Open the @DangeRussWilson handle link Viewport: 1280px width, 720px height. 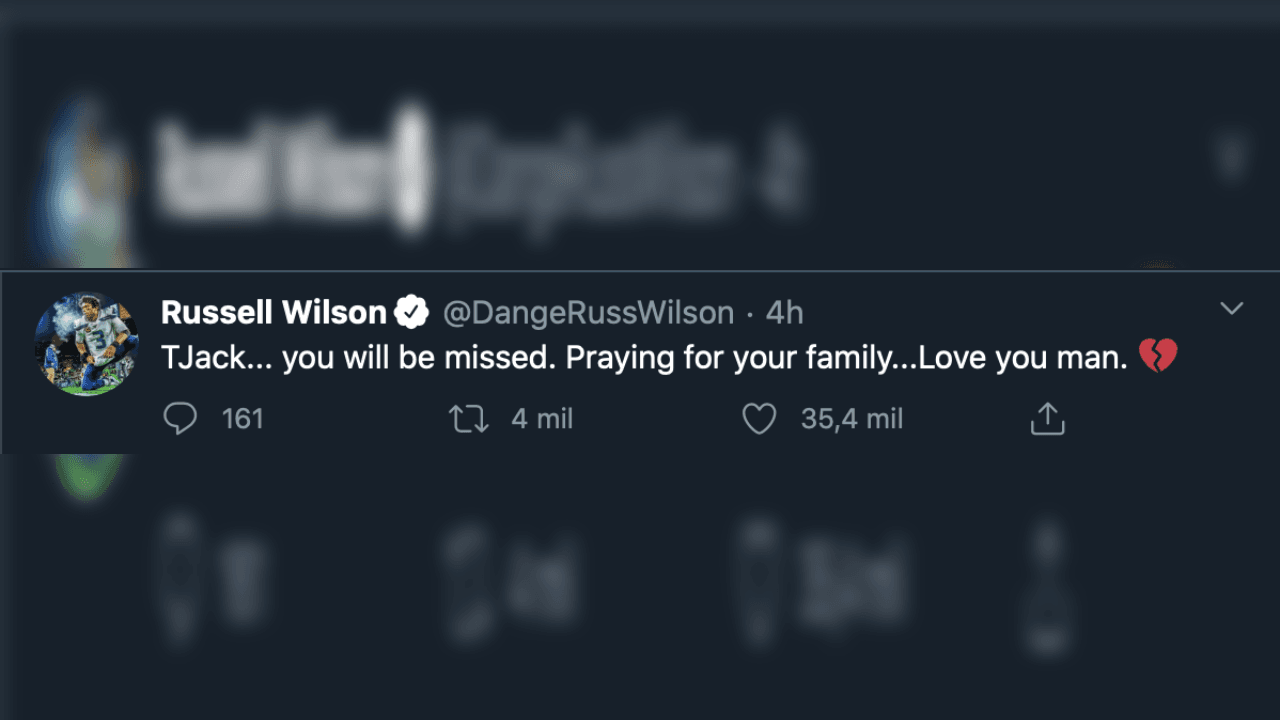click(x=588, y=313)
